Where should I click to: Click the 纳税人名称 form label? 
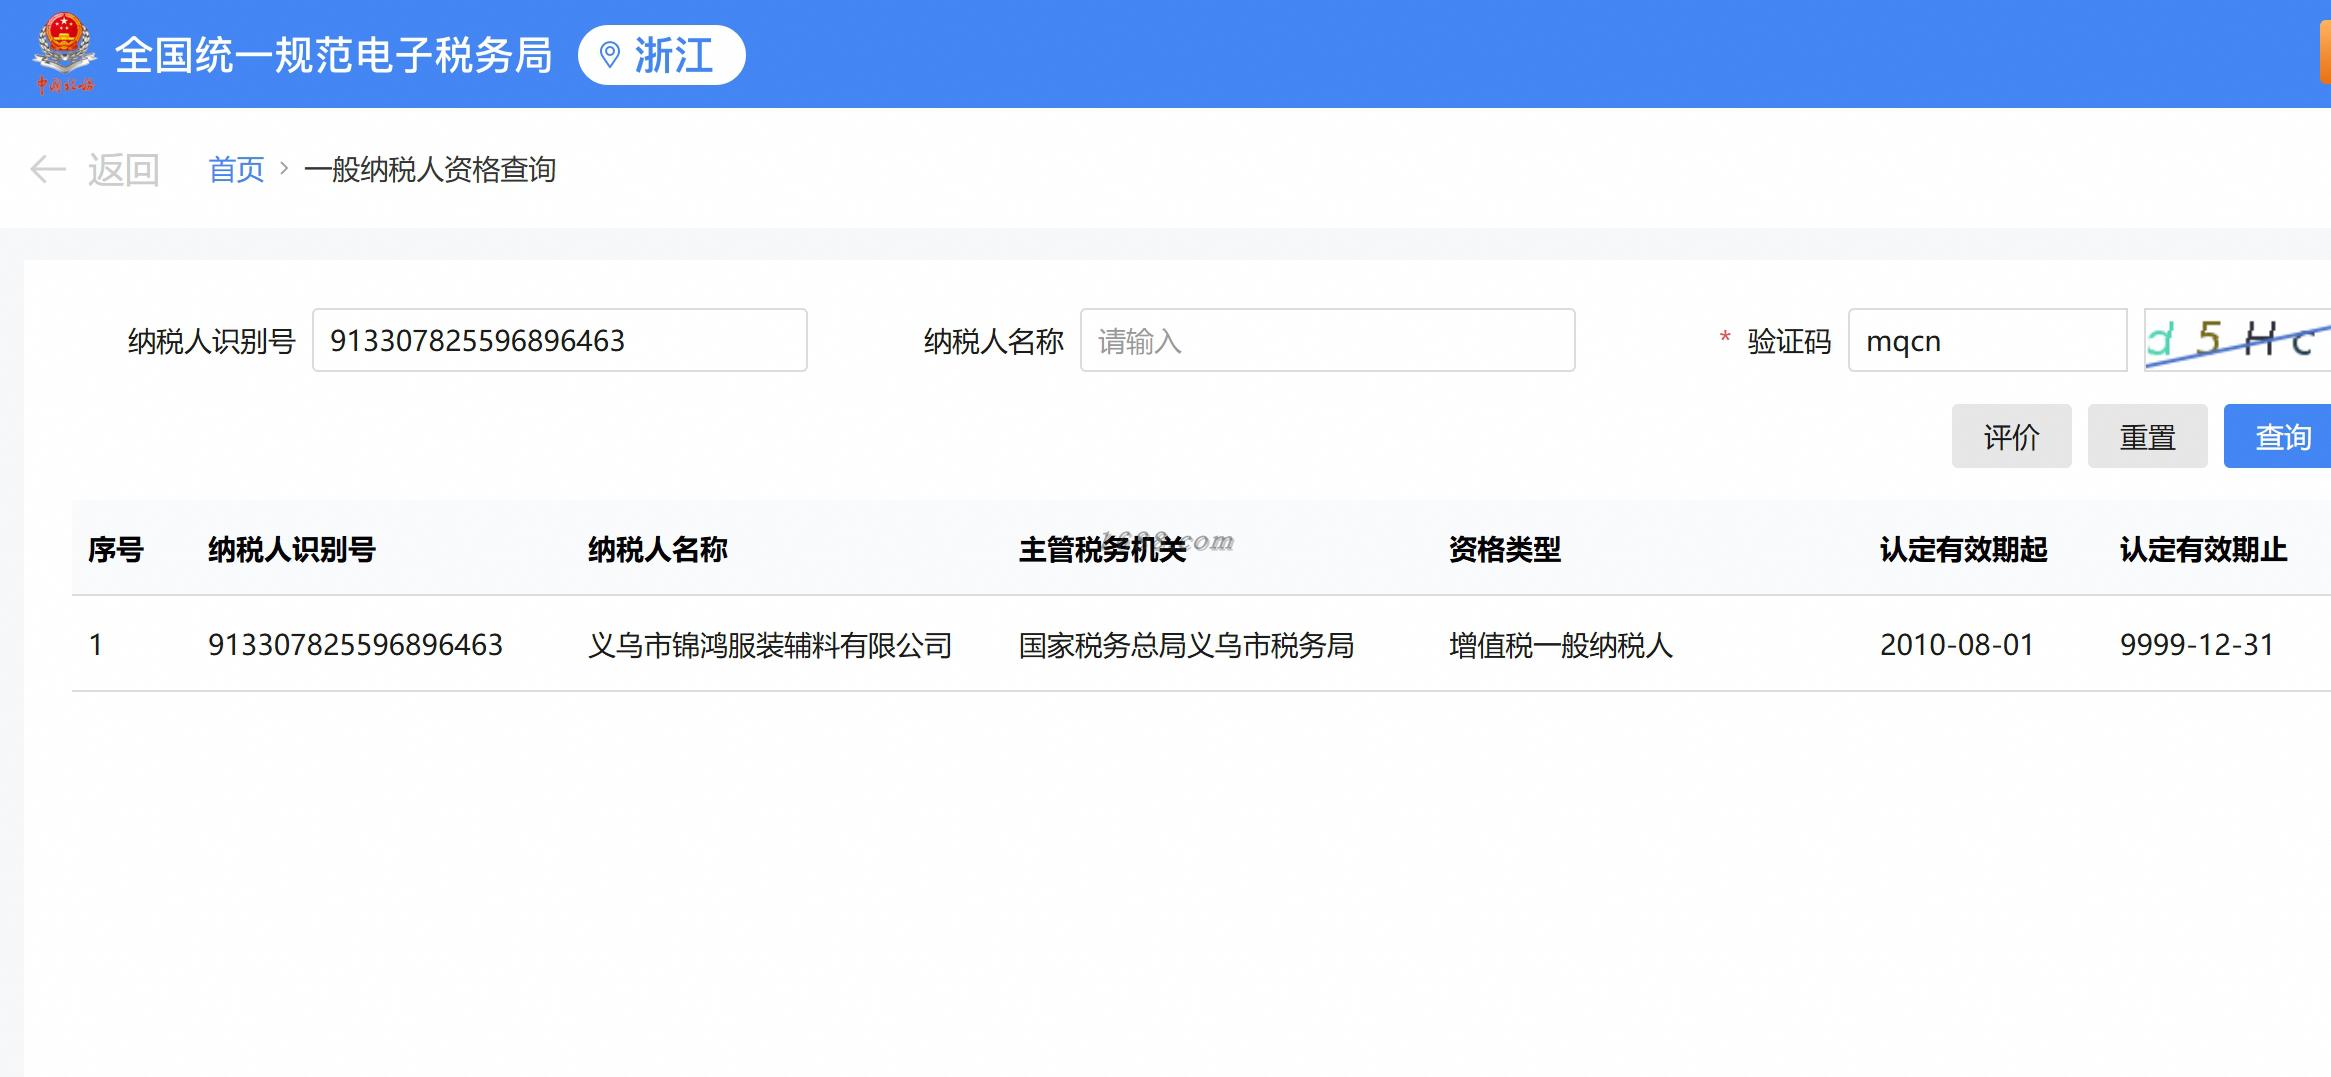click(994, 341)
